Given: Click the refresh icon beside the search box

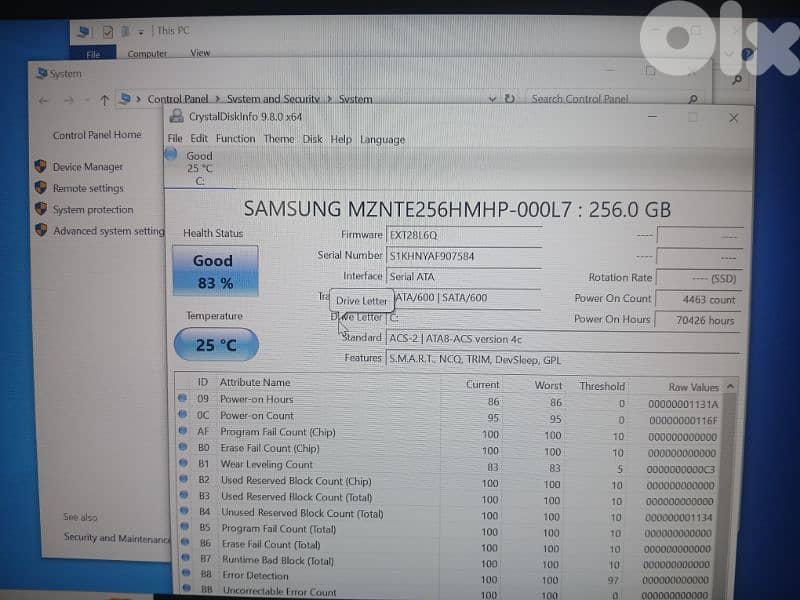Looking at the screenshot, I should point(510,99).
